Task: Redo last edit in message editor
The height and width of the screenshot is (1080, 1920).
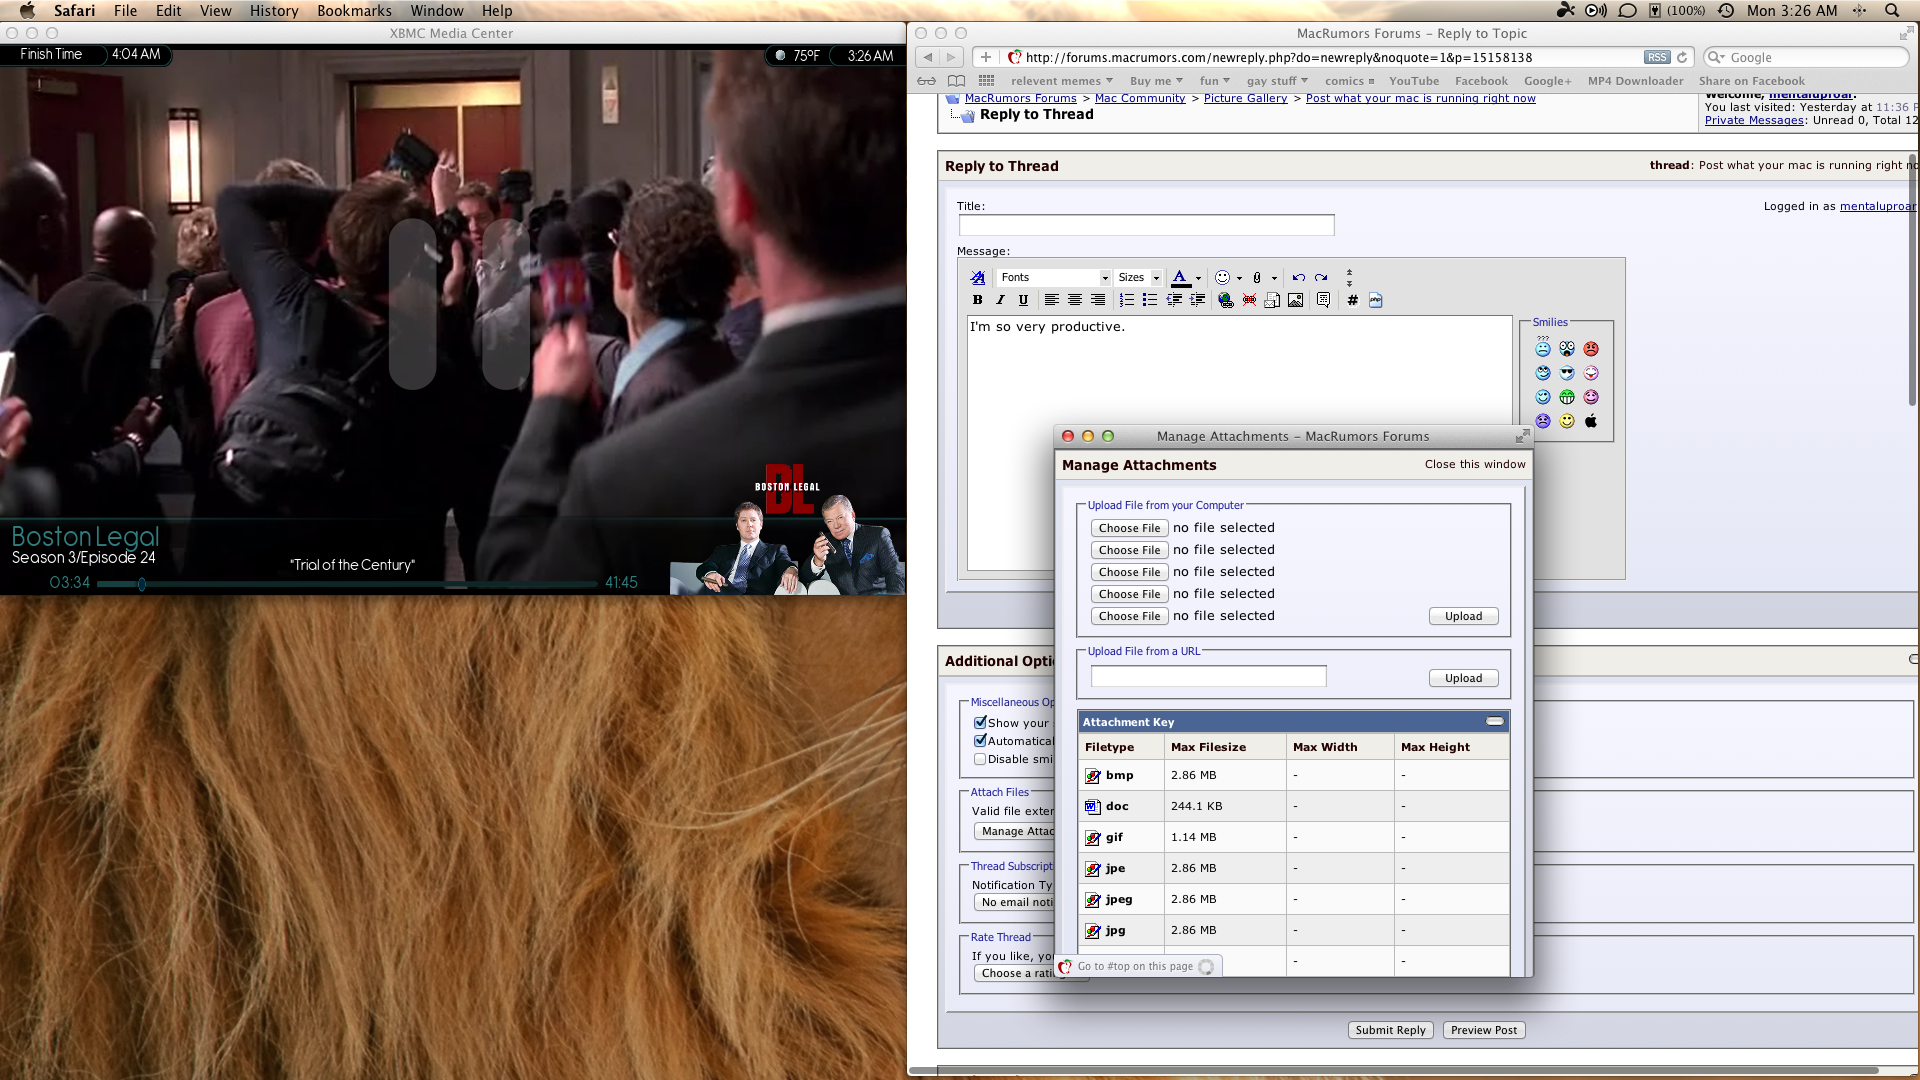Action: (x=1321, y=278)
